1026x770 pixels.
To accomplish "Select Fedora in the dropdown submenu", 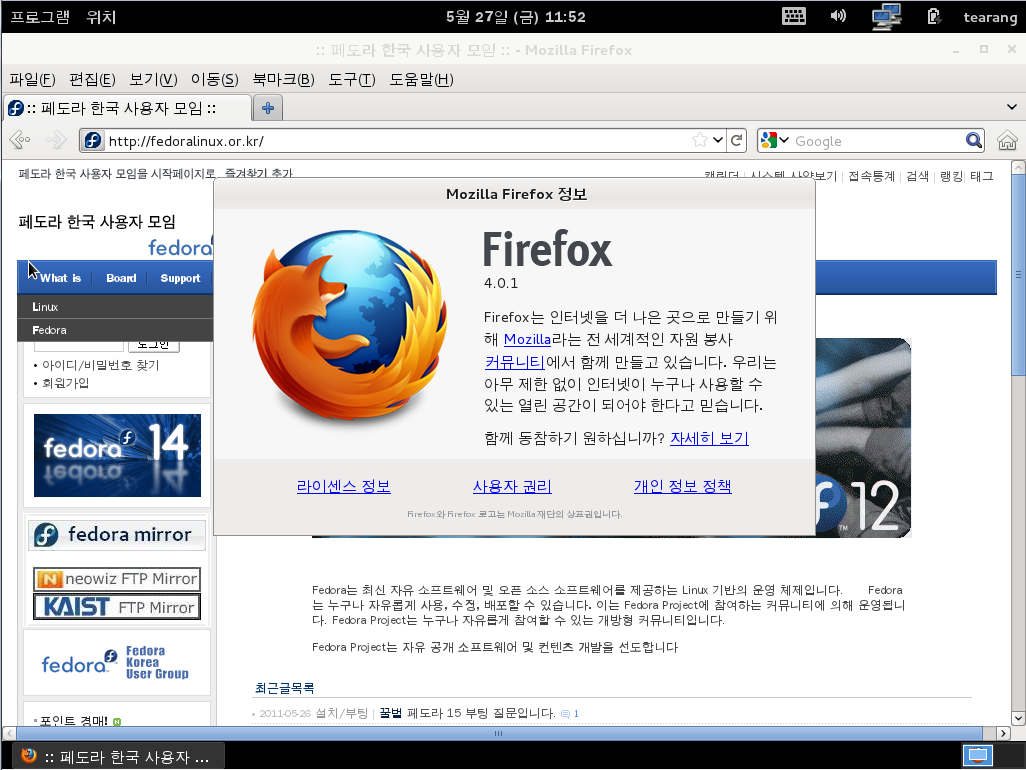I will (115, 330).
